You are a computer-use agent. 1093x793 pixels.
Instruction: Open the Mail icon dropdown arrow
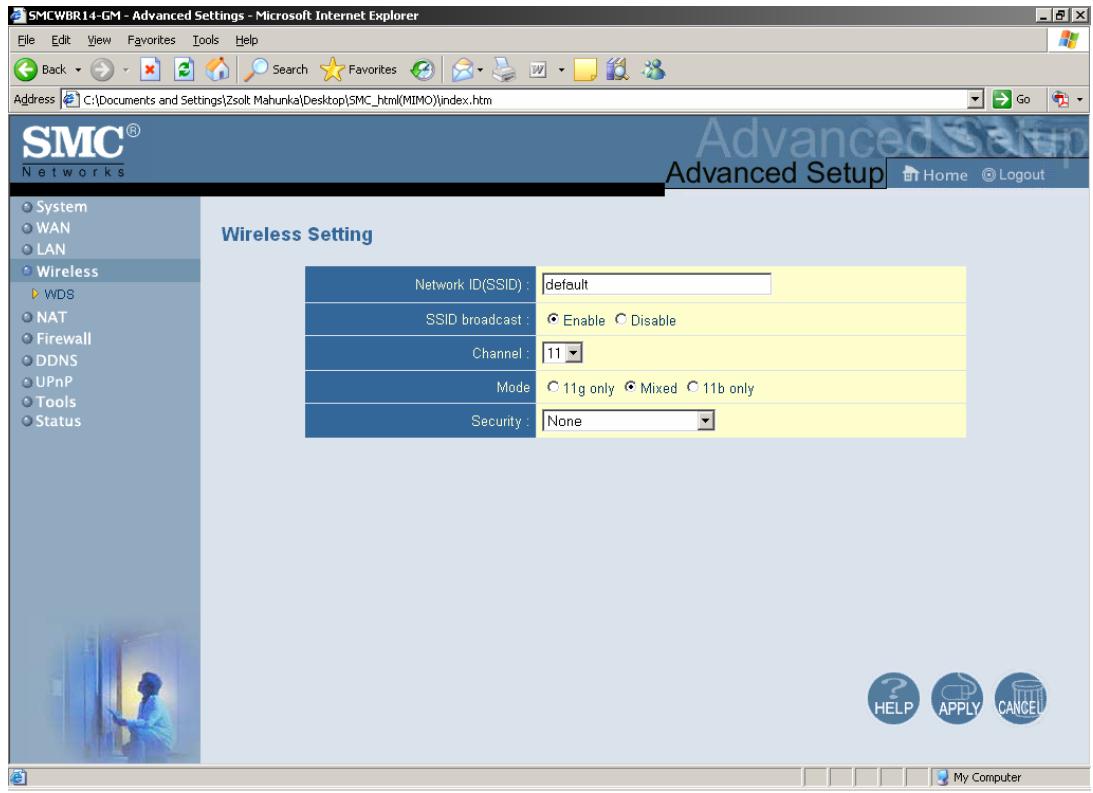(x=480, y=70)
